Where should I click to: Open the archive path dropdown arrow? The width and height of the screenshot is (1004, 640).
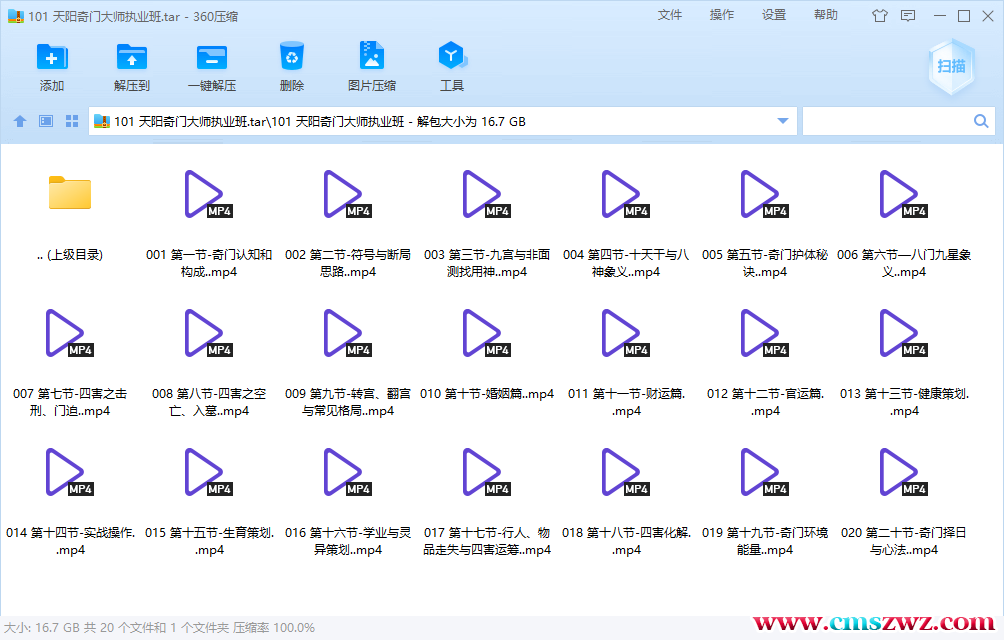[x=782, y=120]
